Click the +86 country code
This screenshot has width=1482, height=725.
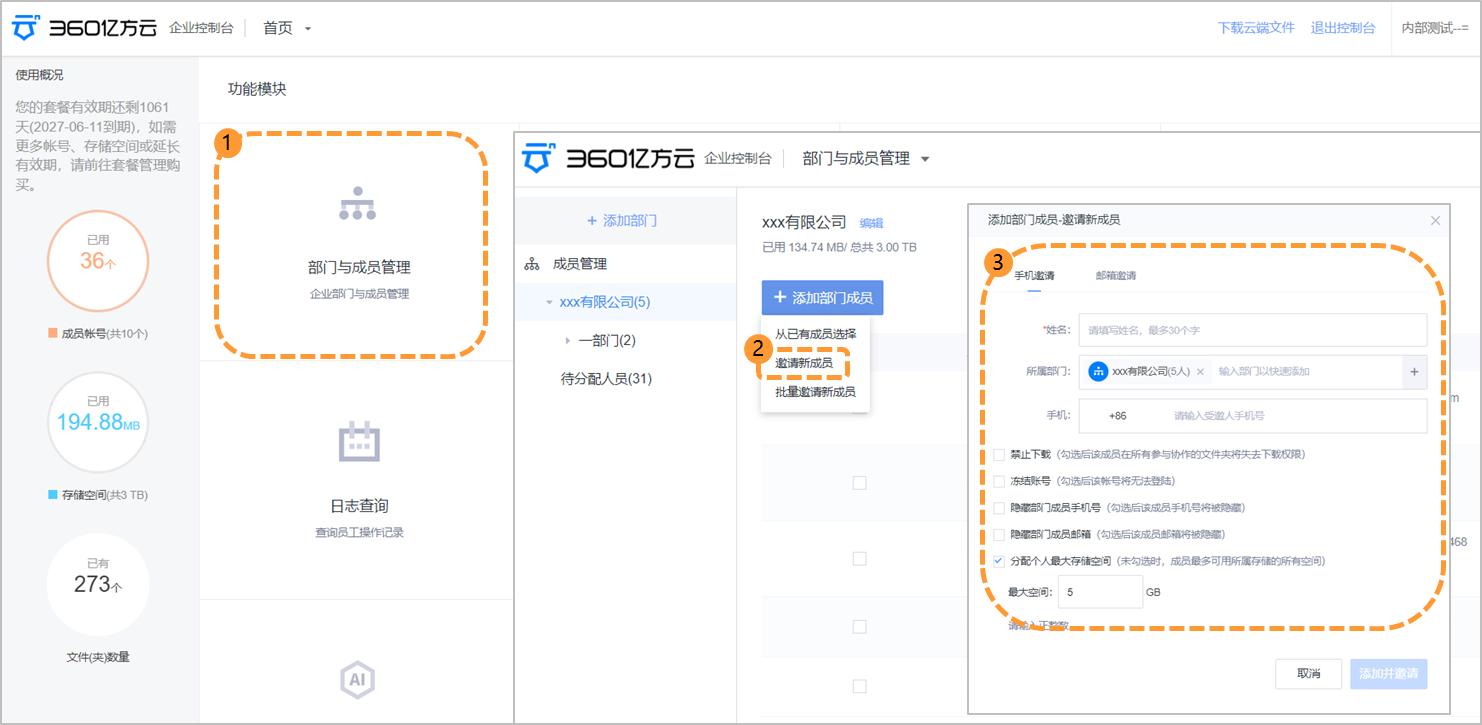point(1117,415)
